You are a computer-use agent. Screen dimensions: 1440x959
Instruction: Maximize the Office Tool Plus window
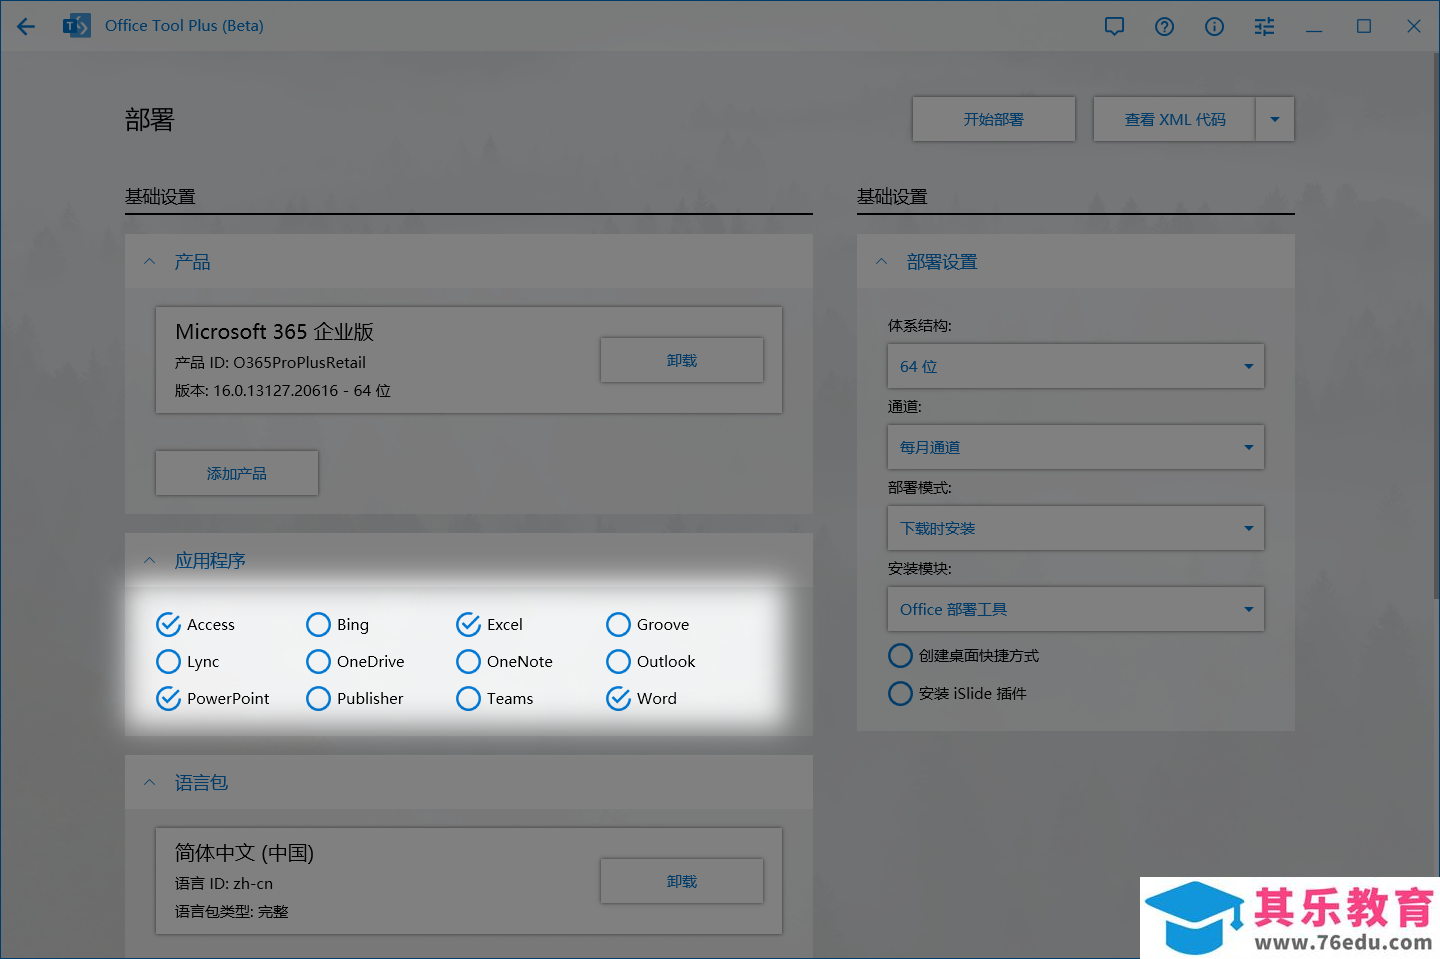pos(1364,26)
